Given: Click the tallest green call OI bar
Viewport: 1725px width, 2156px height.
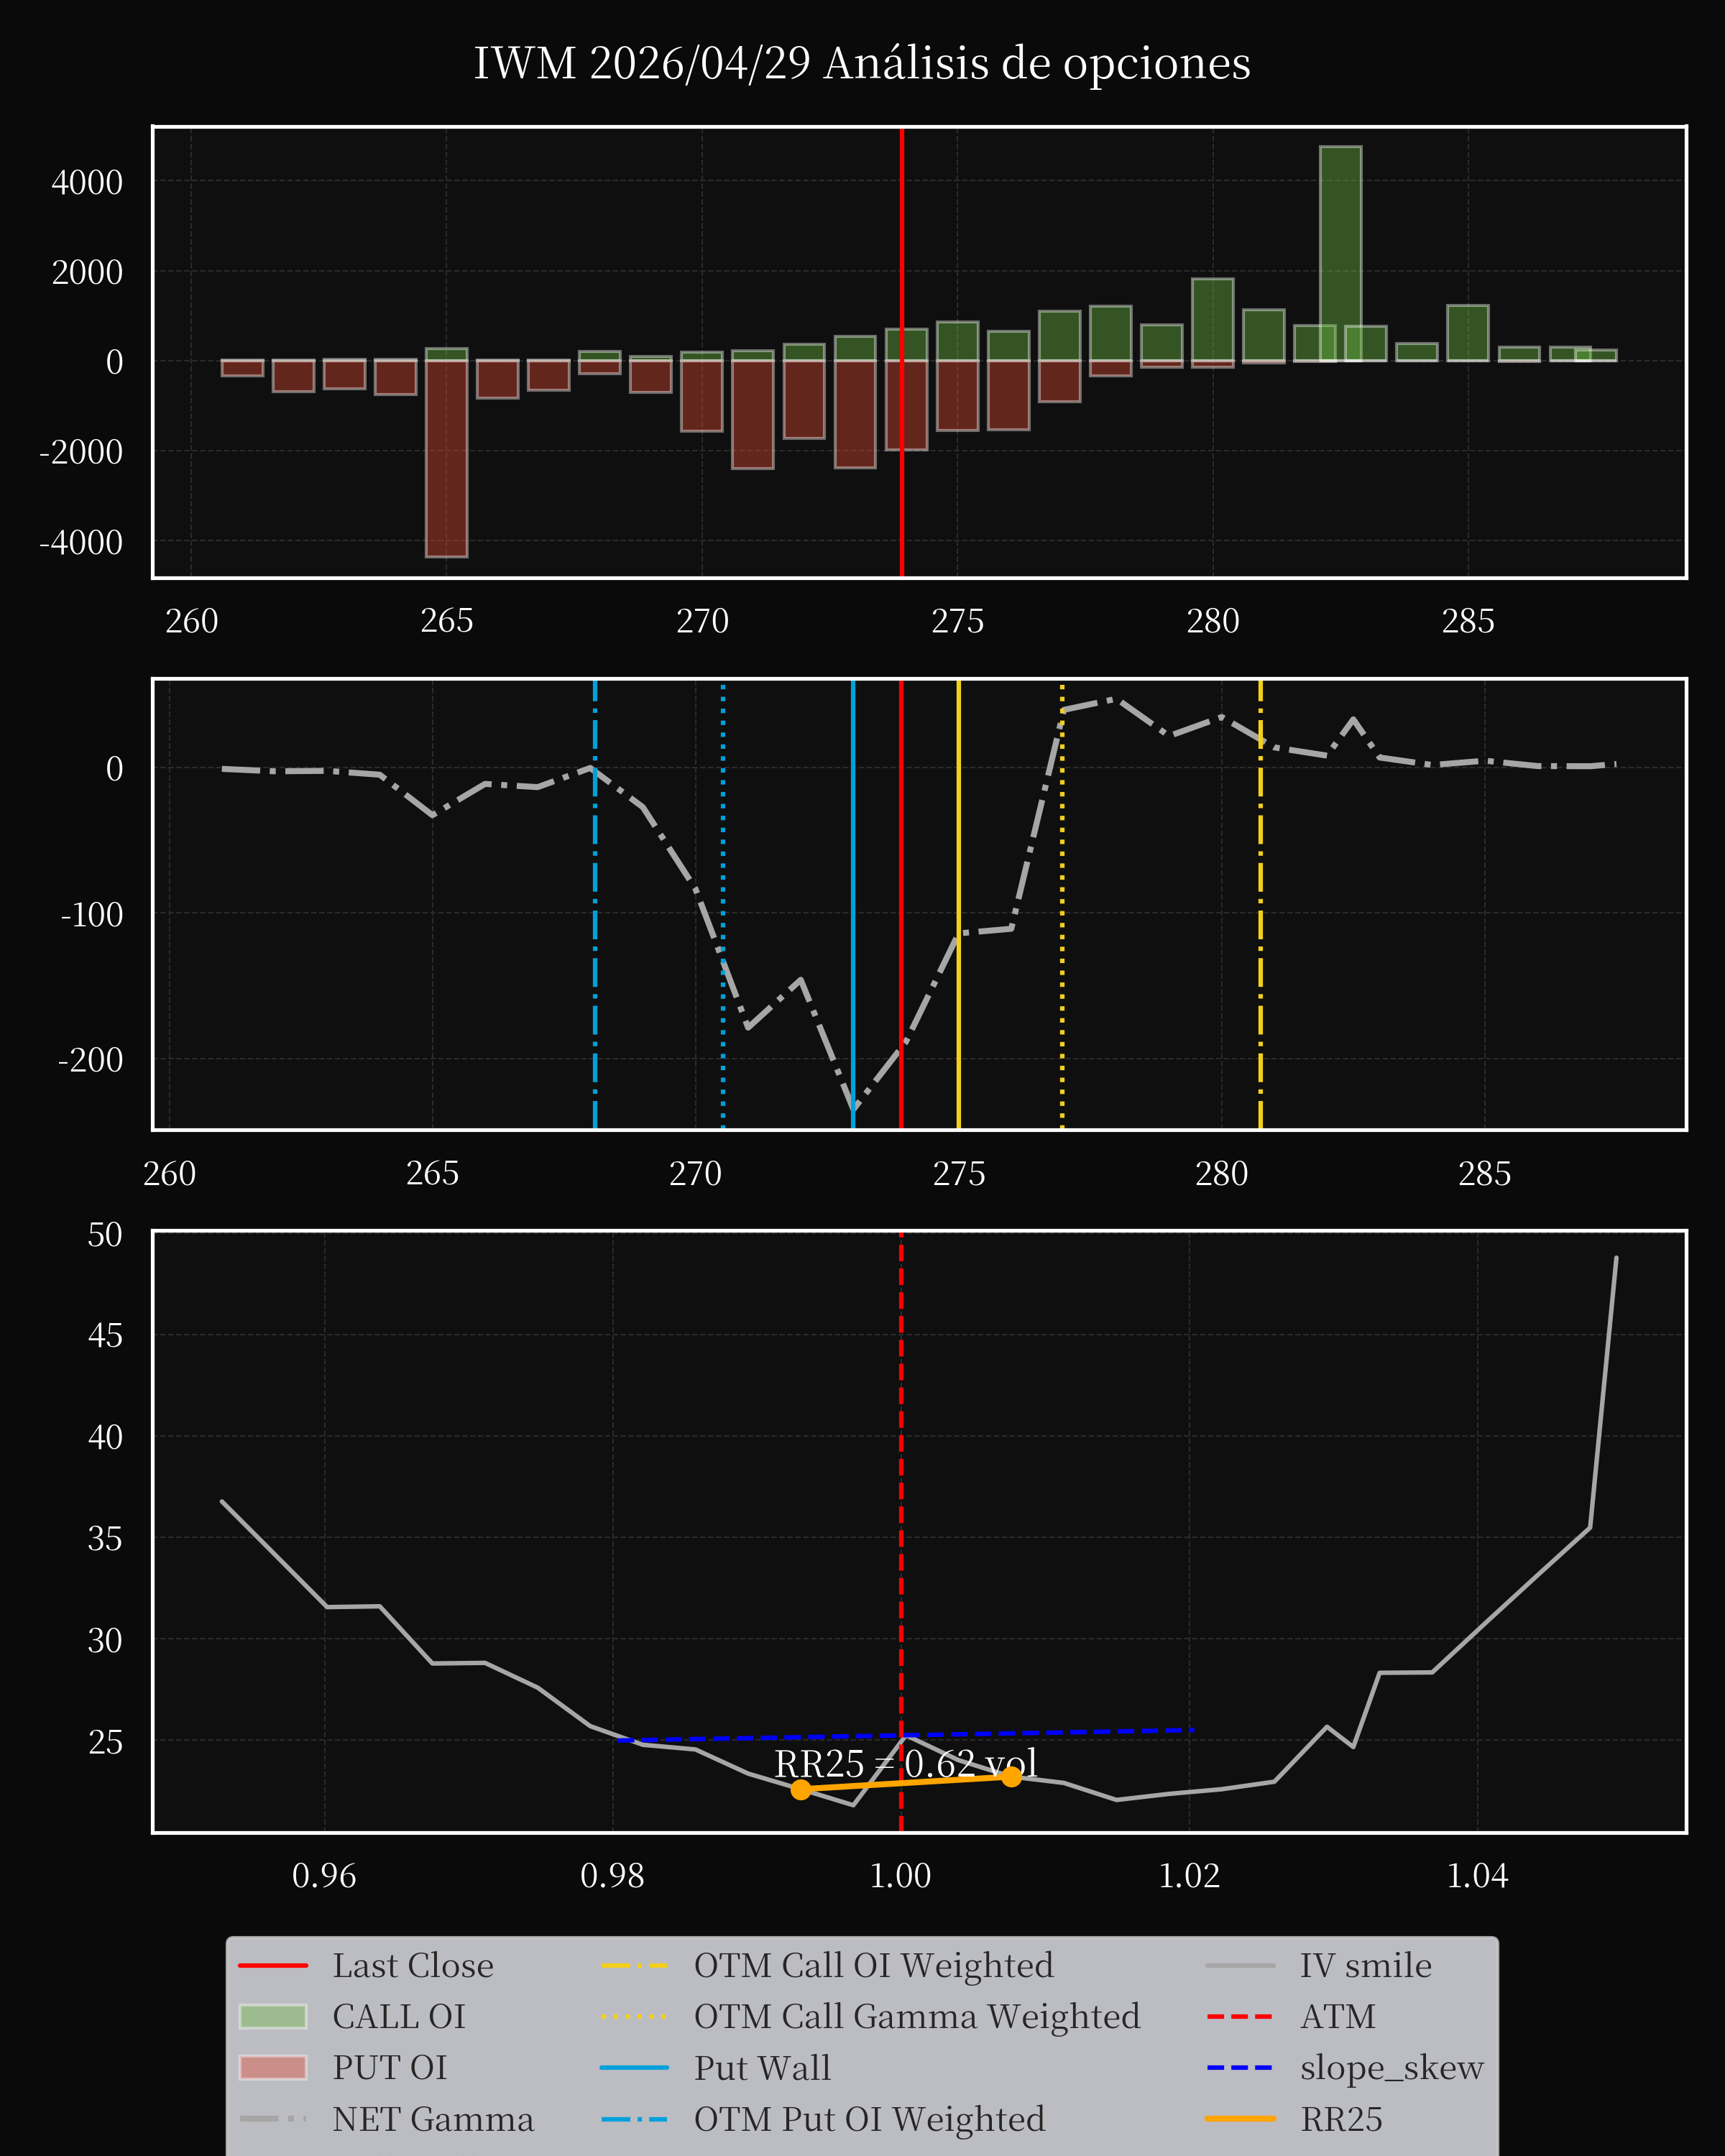Looking at the screenshot, I should tap(1340, 254).
